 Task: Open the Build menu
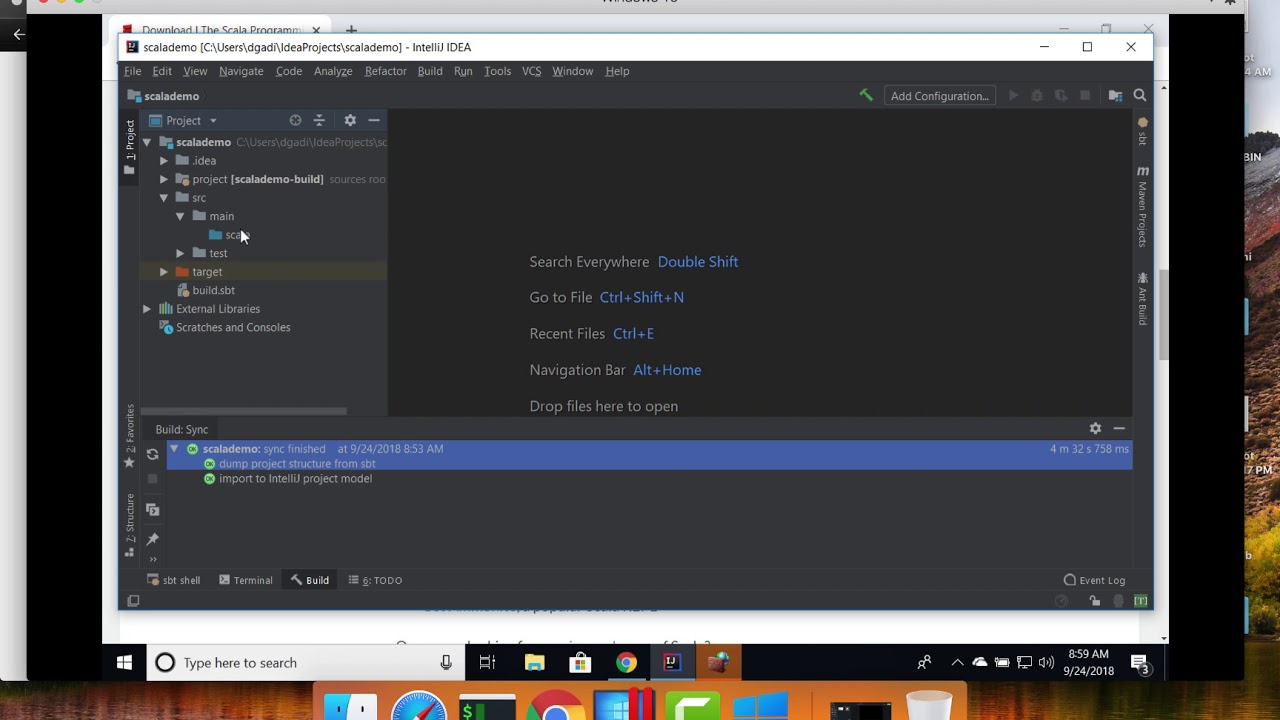pyautogui.click(x=430, y=71)
